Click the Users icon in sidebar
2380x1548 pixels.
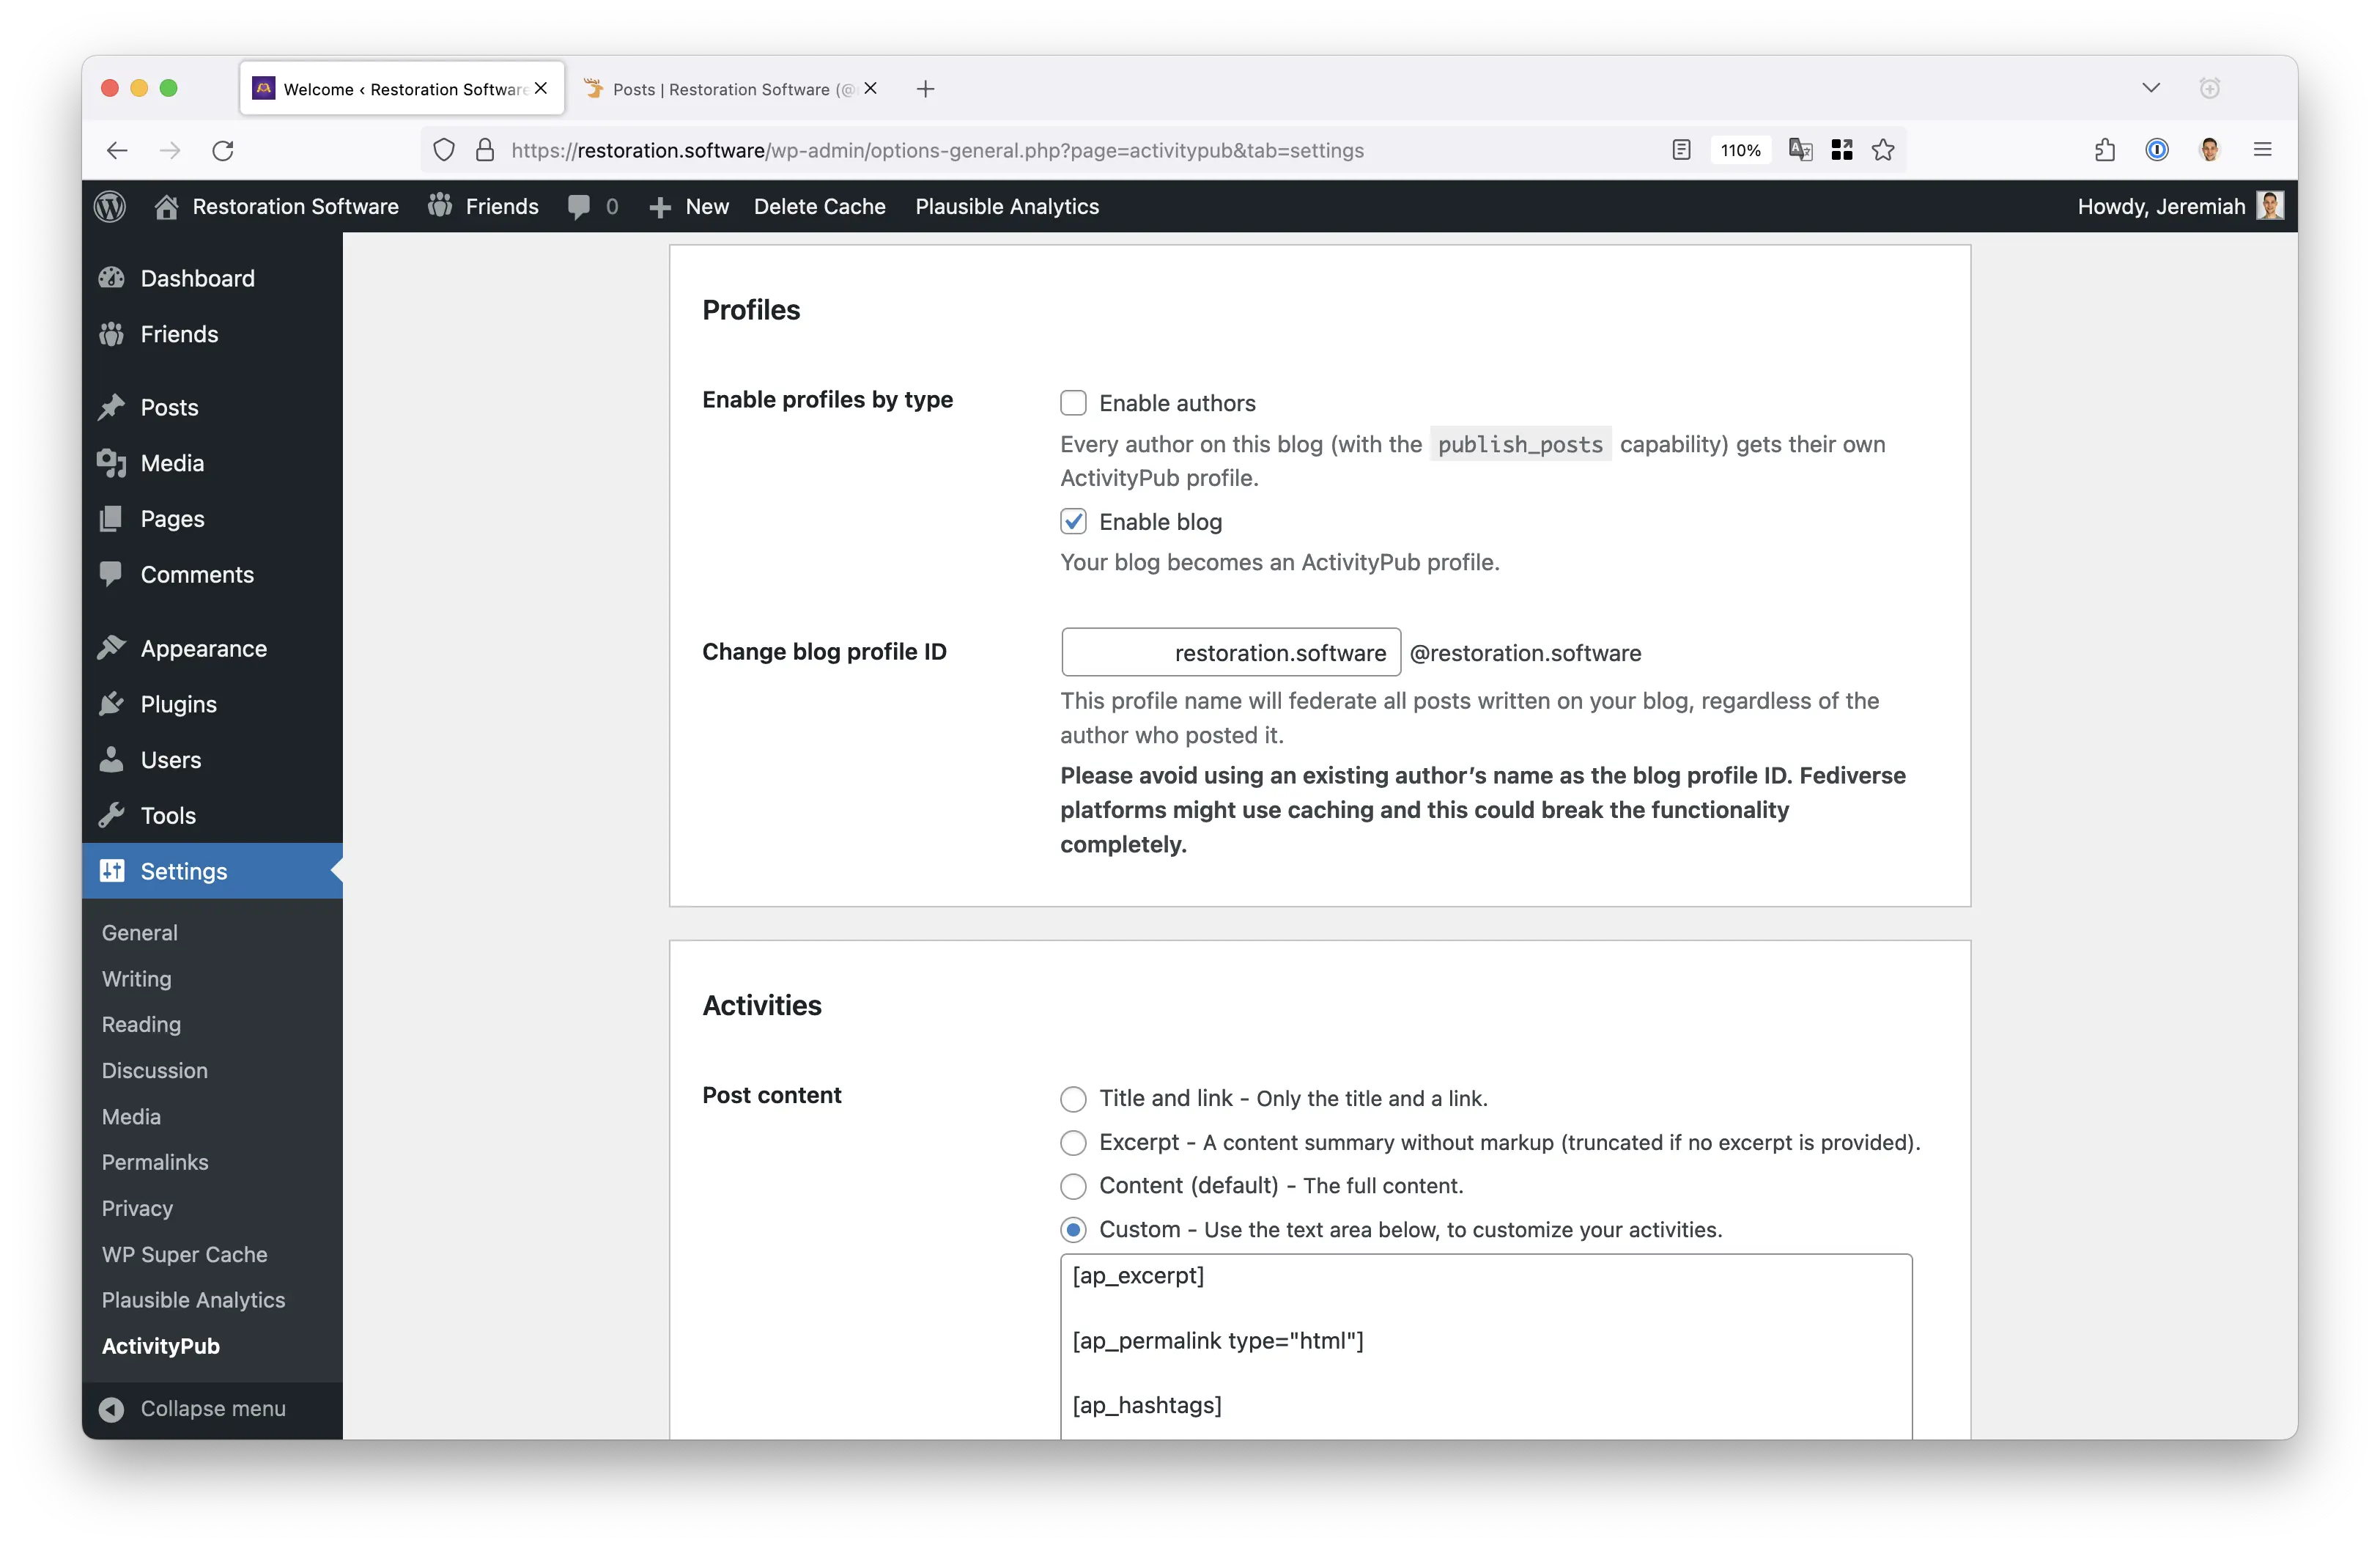click(x=113, y=759)
